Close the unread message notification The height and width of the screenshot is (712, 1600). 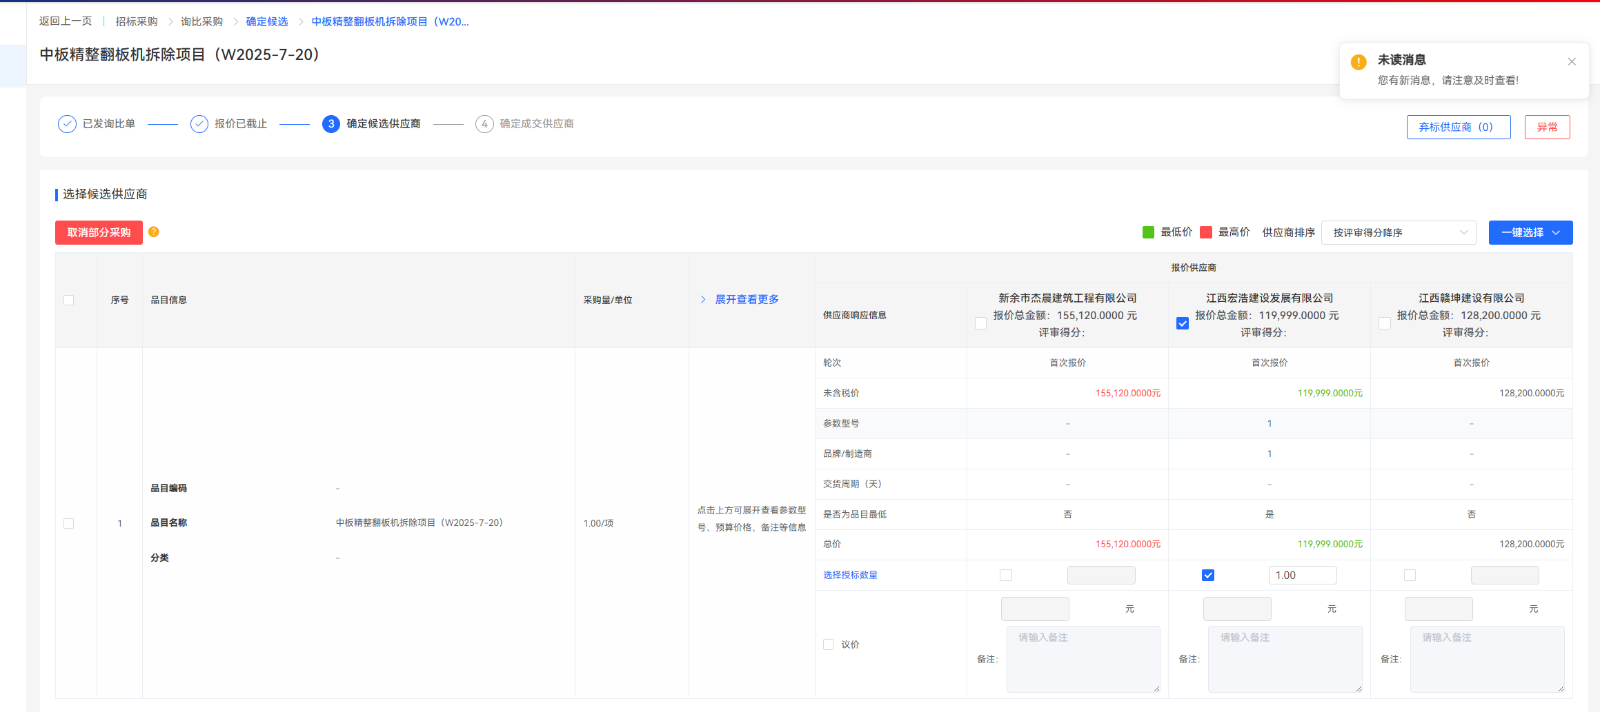click(1571, 61)
